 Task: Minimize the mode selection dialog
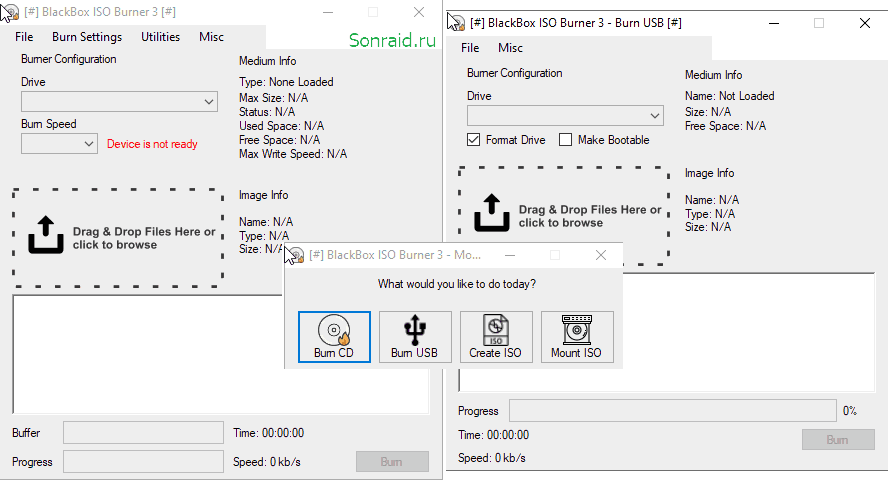510,255
